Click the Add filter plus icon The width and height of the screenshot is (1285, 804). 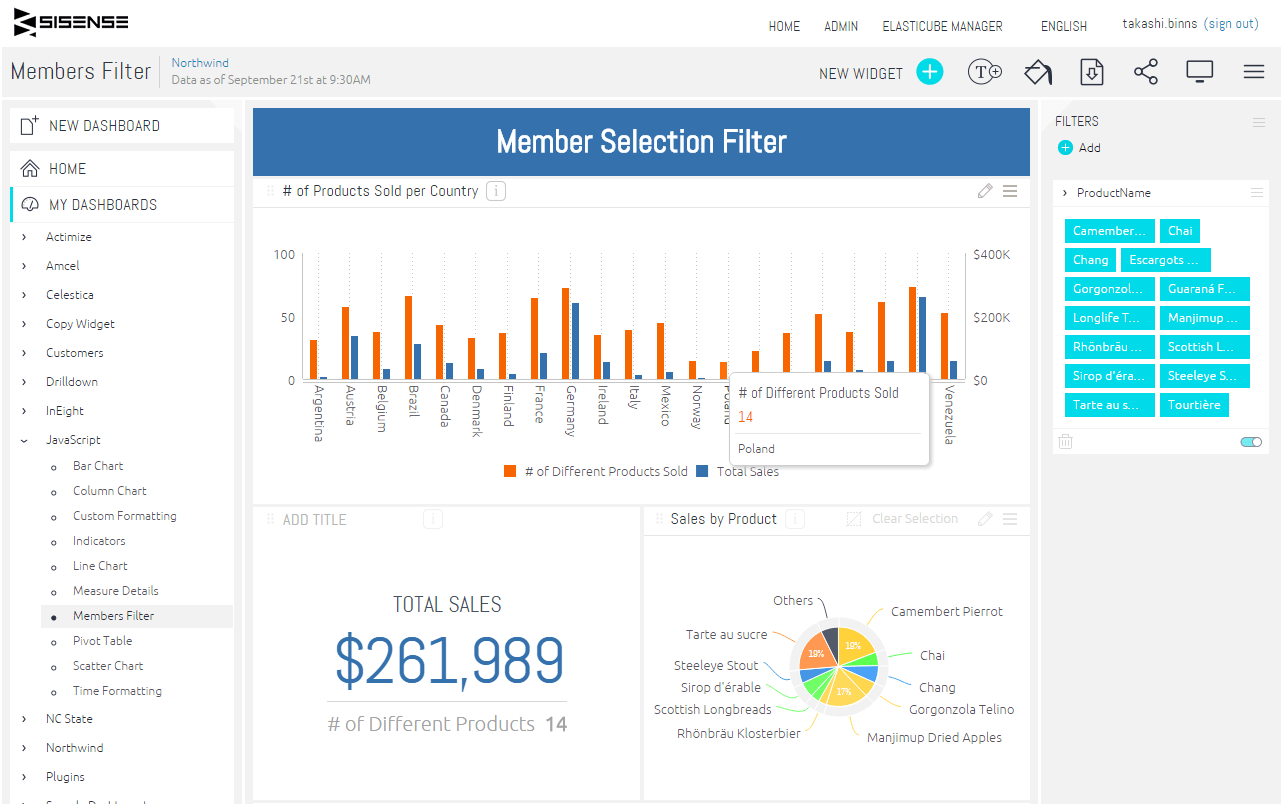1065,148
